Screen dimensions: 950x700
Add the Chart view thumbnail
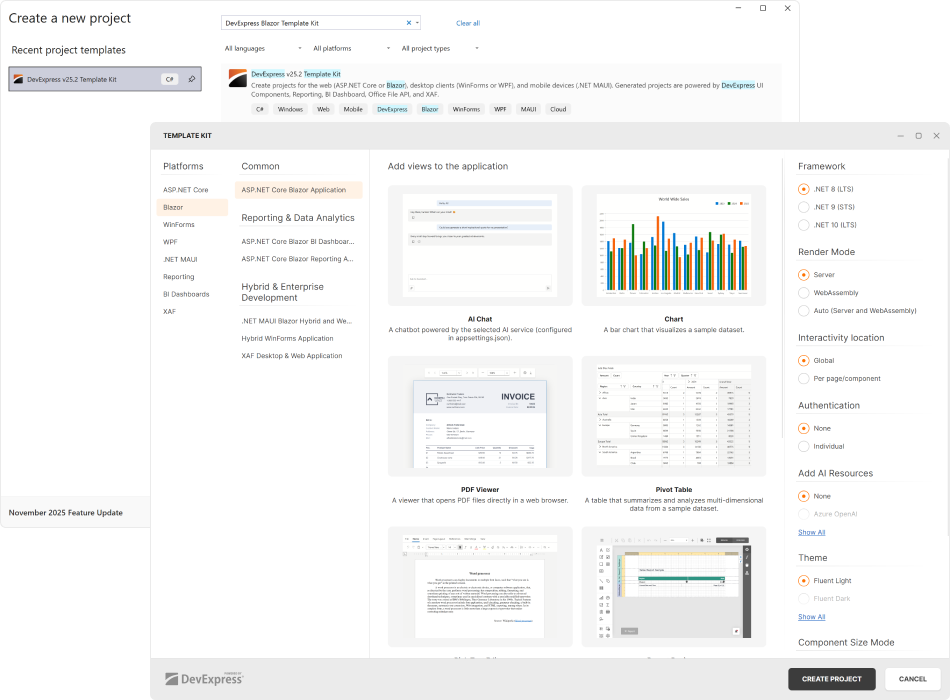[x=674, y=245]
